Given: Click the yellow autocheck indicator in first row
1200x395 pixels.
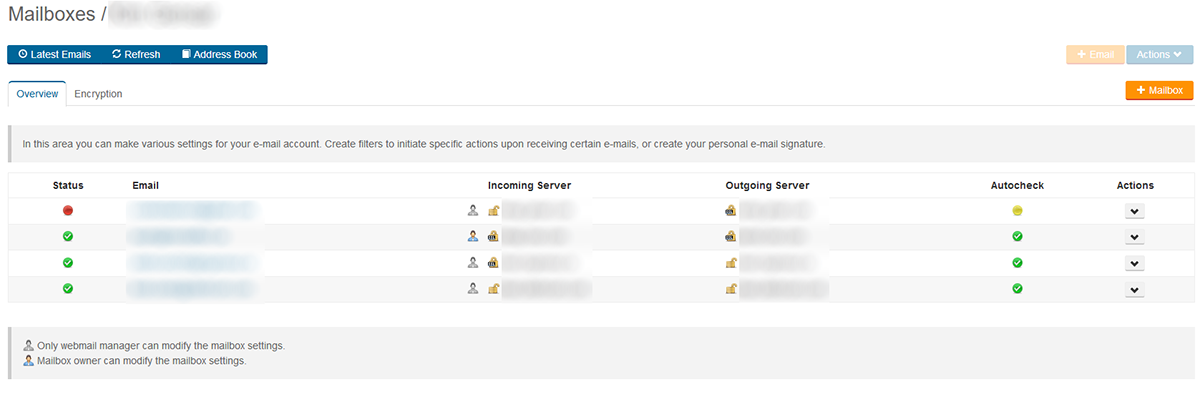Looking at the screenshot, I should pos(1017,211).
